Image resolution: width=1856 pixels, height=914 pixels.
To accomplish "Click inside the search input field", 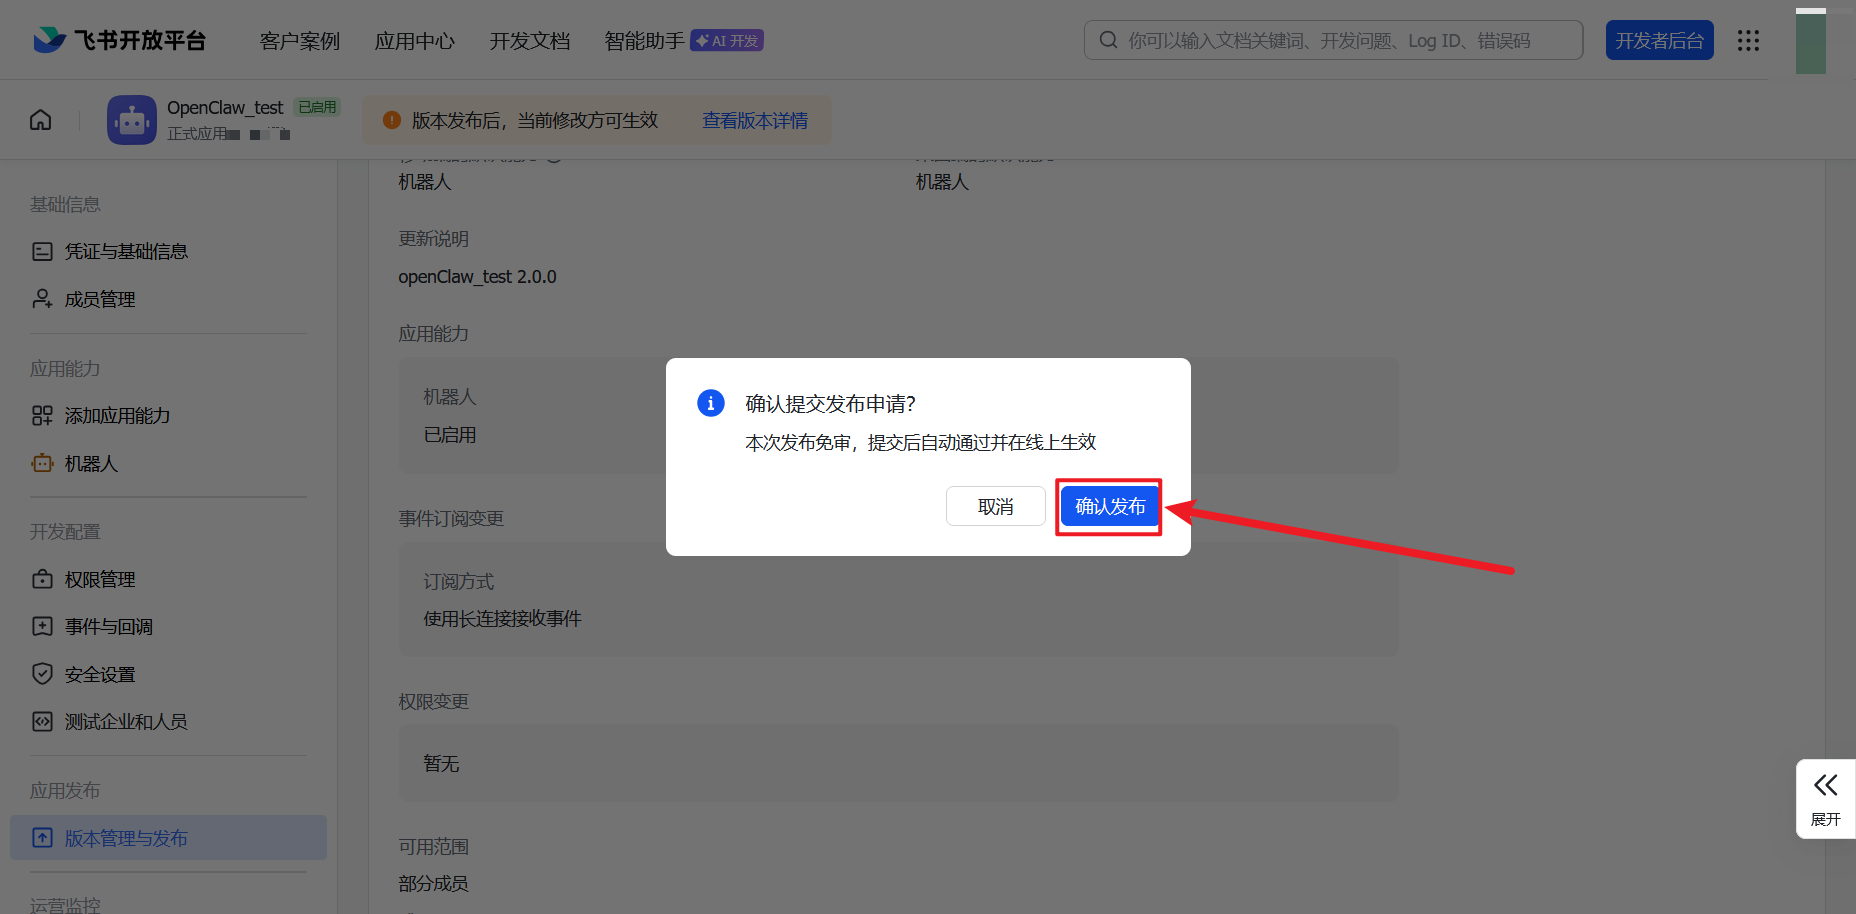I will pyautogui.click(x=1300, y=39).
